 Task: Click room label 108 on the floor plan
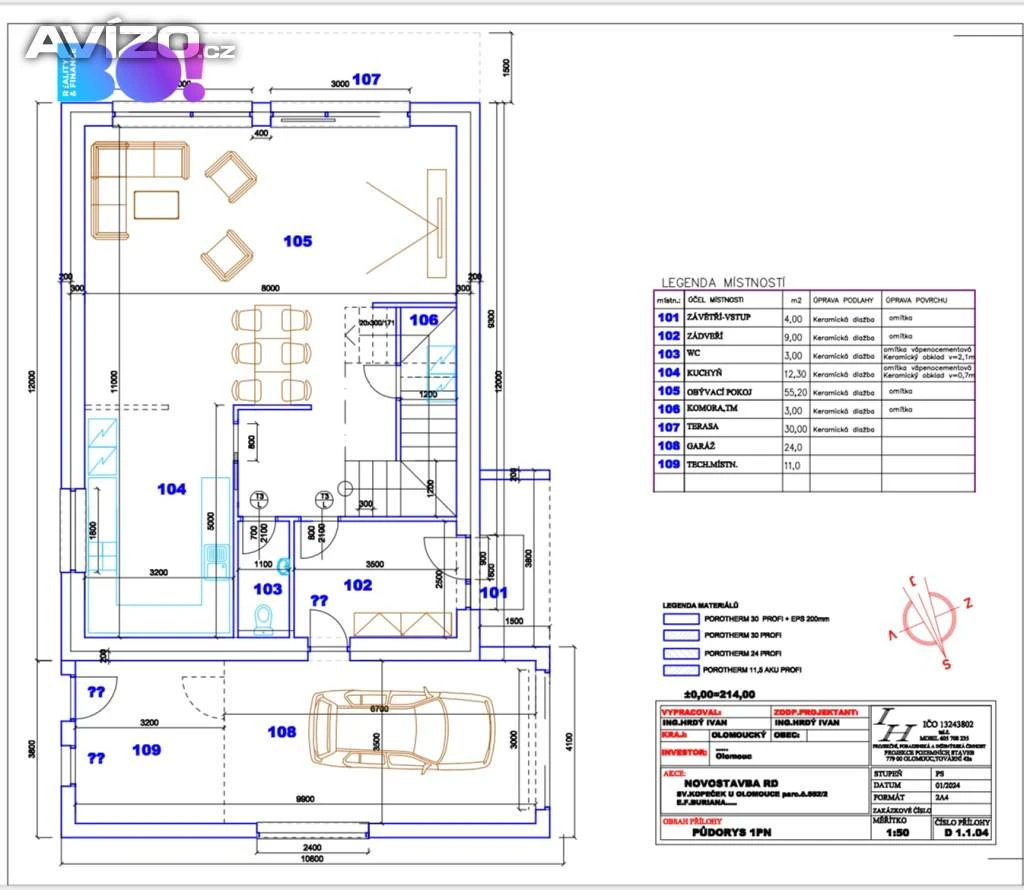point(282,732)
